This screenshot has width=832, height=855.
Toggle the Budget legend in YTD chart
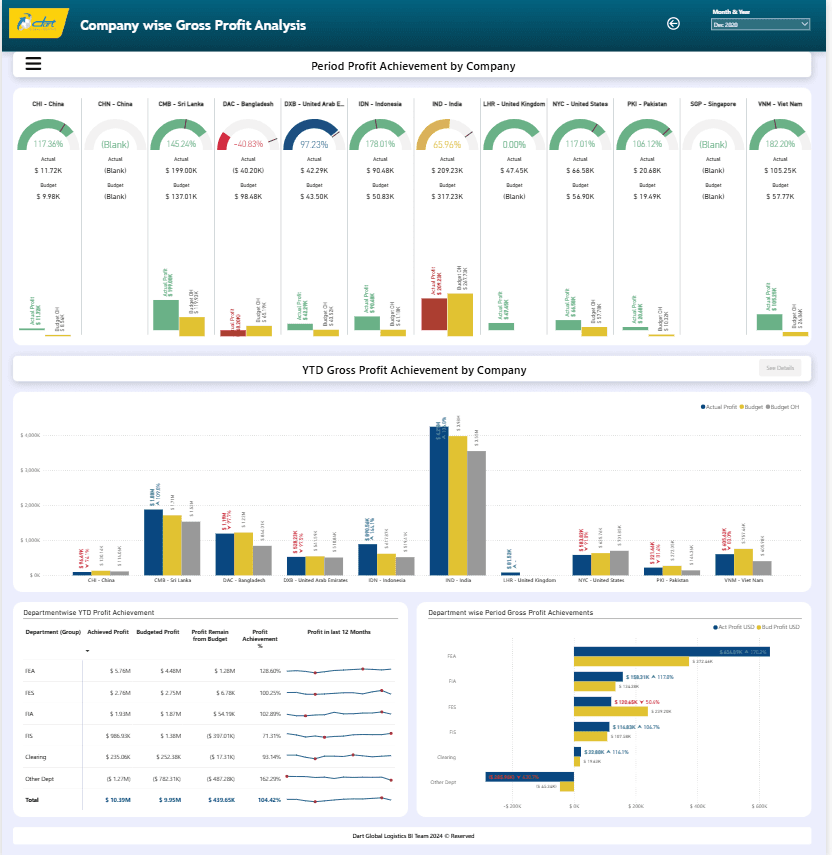click(x=751, y=407)
